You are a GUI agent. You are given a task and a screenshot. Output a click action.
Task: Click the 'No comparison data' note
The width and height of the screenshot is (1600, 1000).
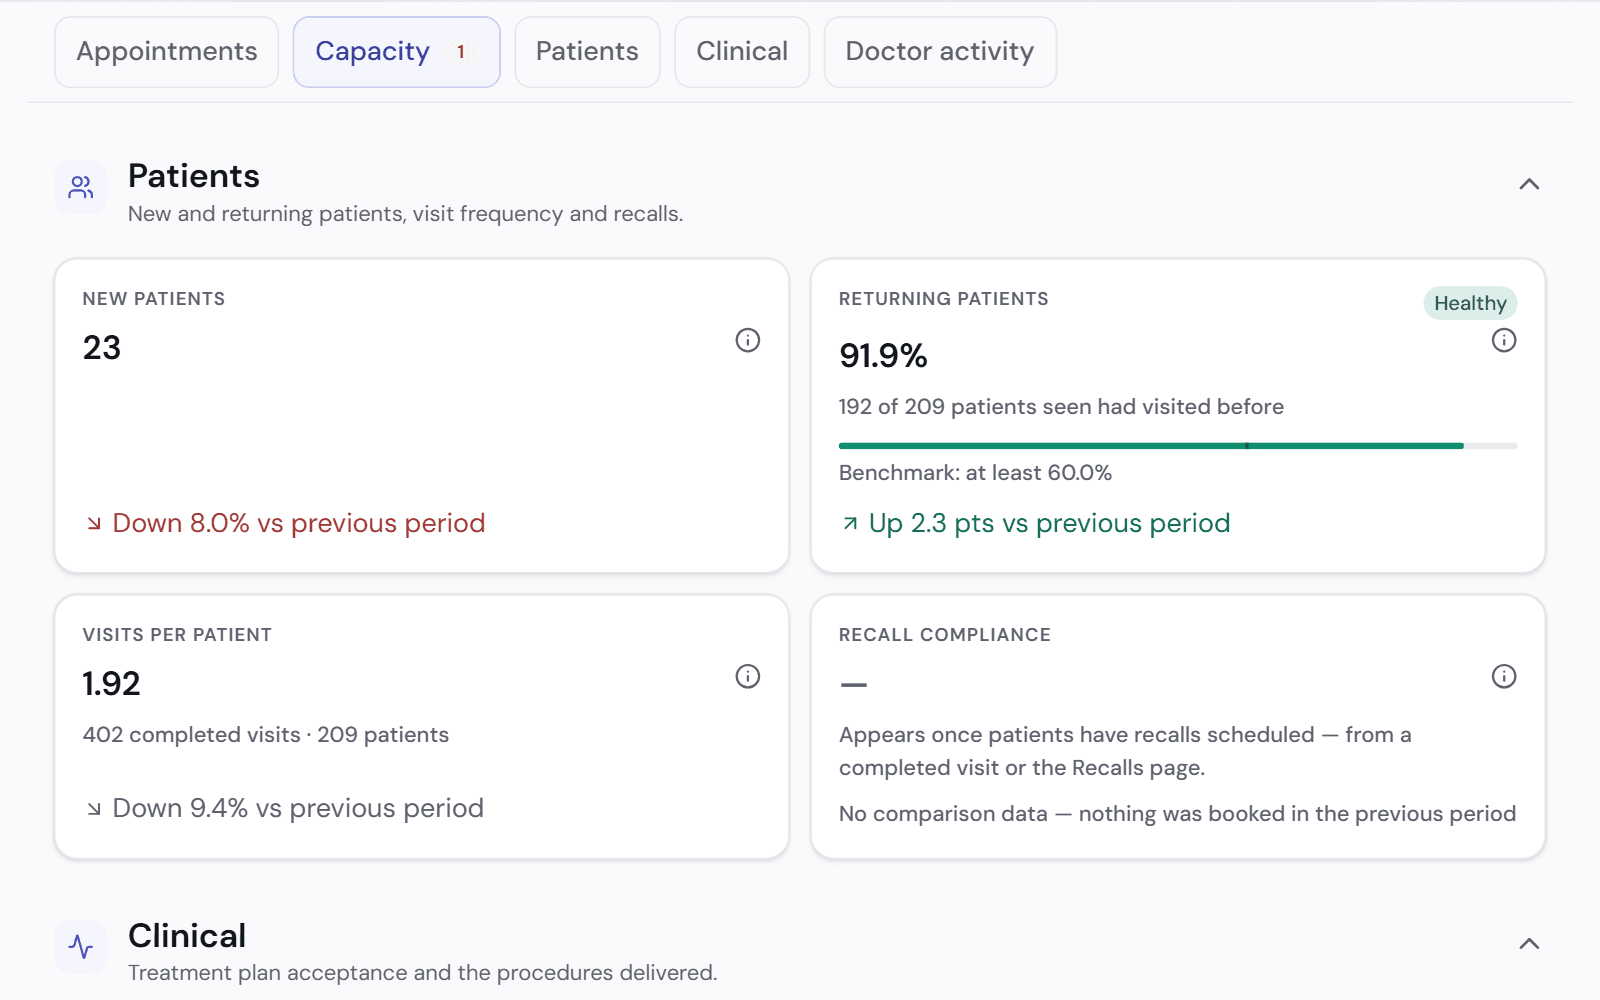[x=1177, y=814]
